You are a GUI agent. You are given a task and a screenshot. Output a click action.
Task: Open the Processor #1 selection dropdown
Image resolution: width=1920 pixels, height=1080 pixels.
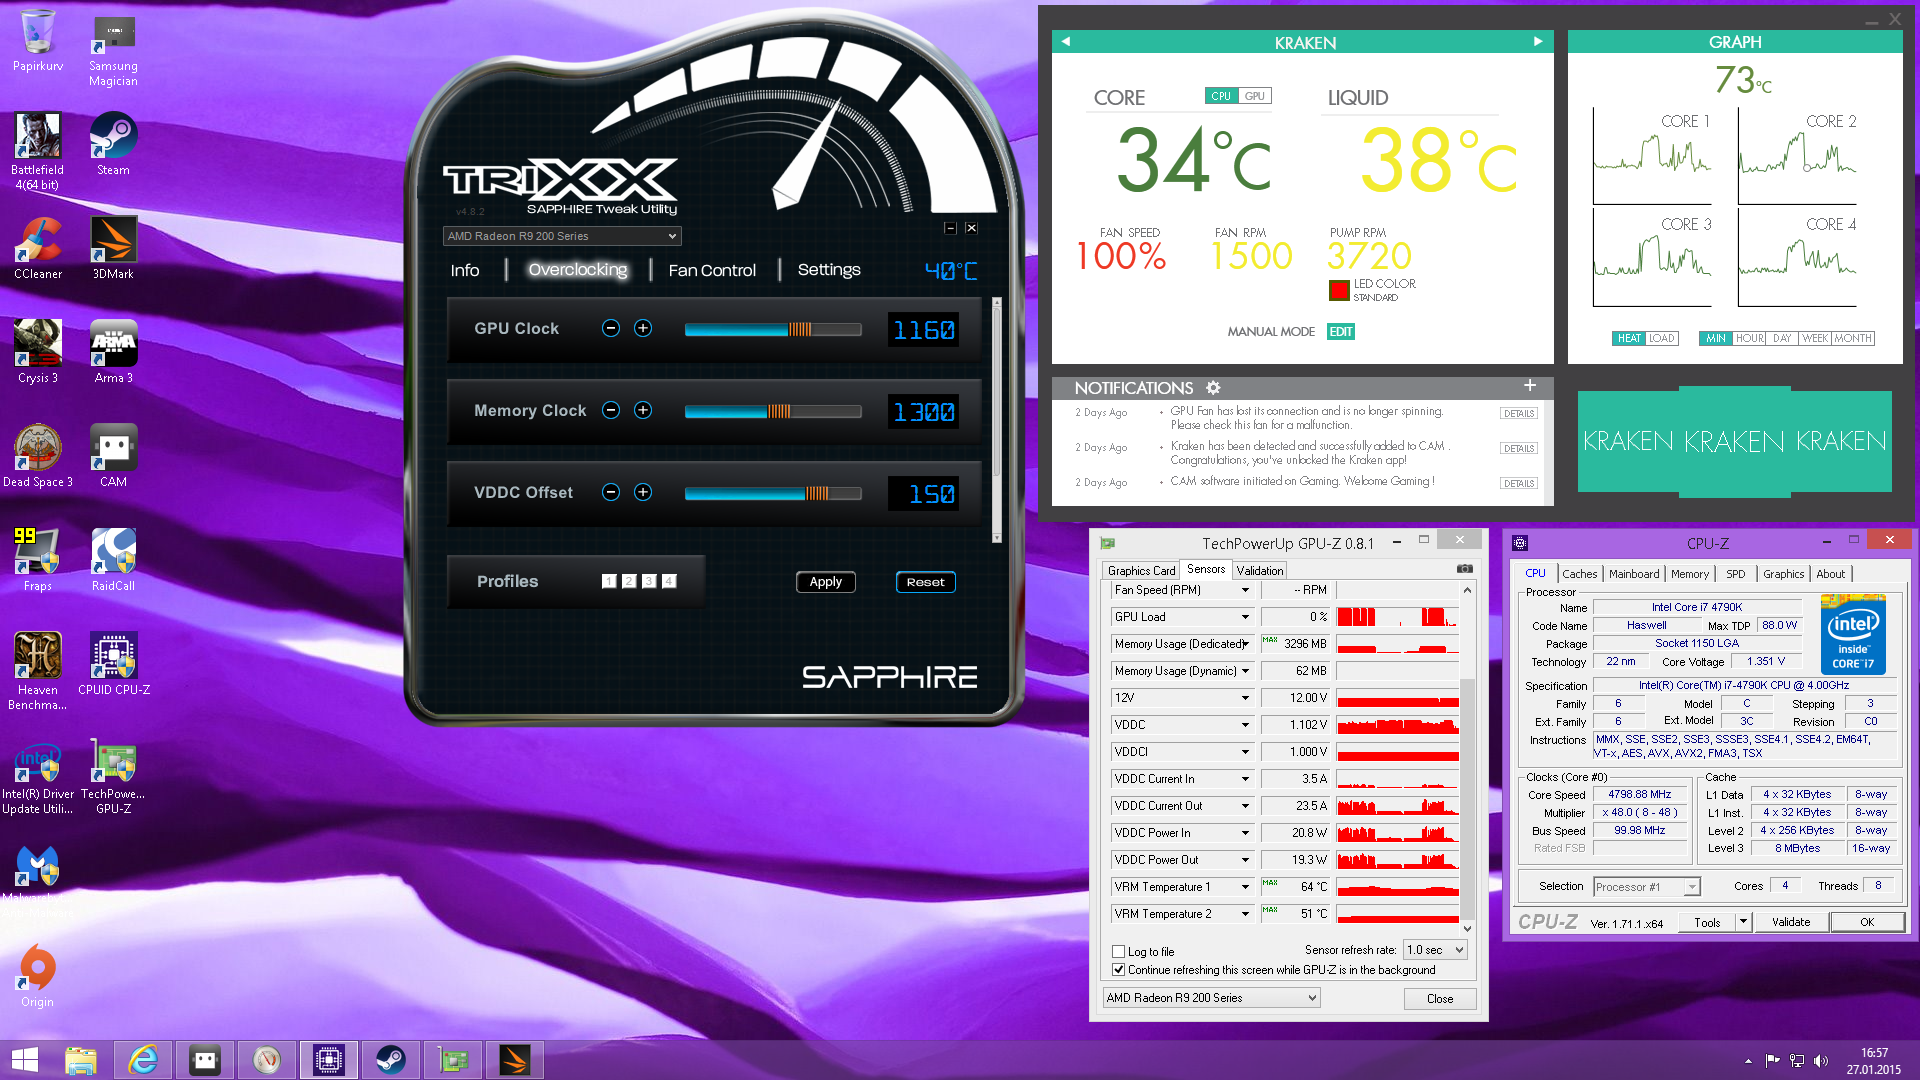coord(1646,887)
